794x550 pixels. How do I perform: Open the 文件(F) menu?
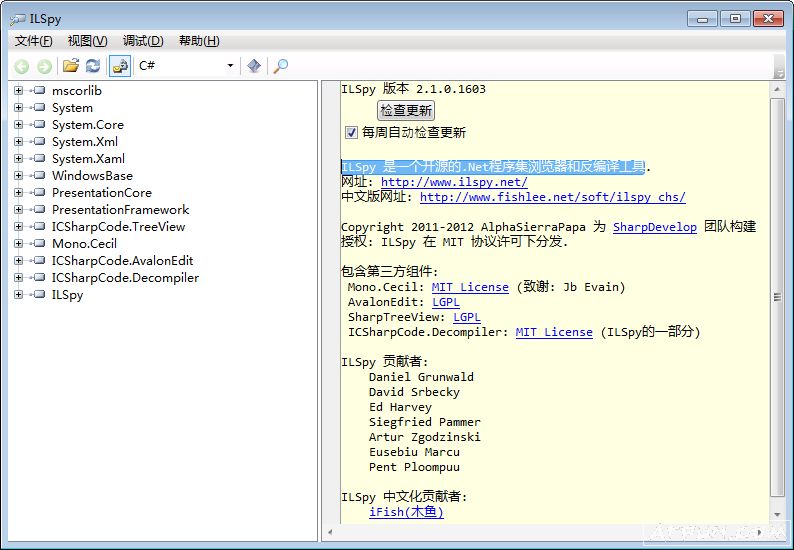(x=33, y=41)
